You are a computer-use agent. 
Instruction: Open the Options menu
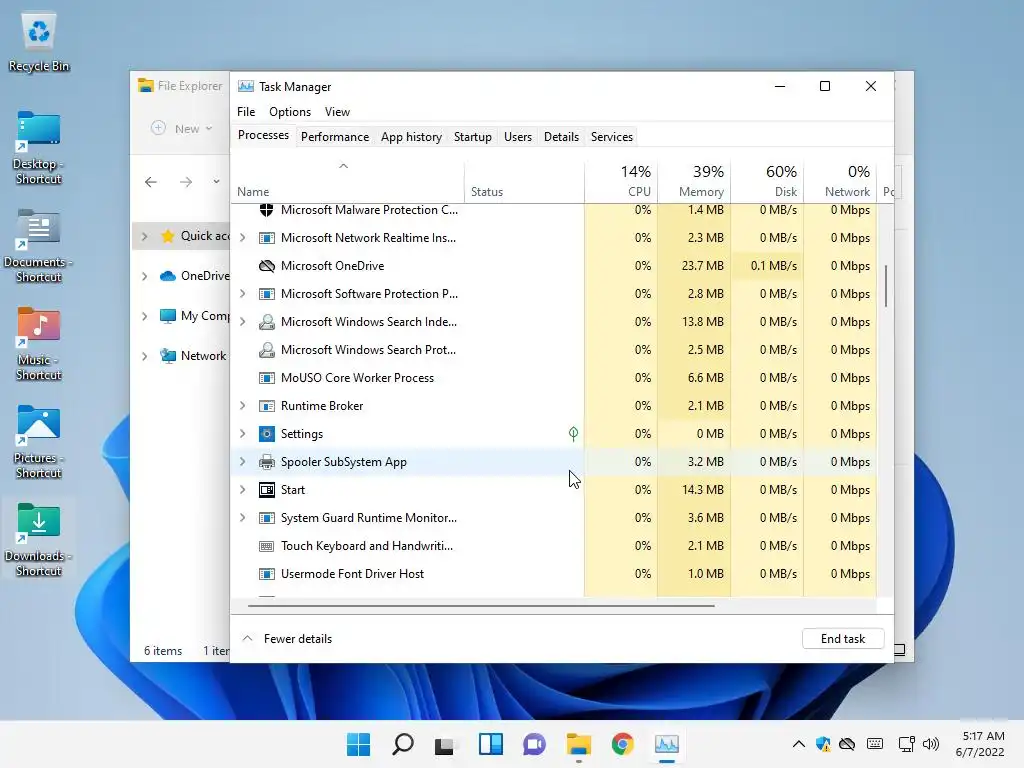click(x=290, y=112)
